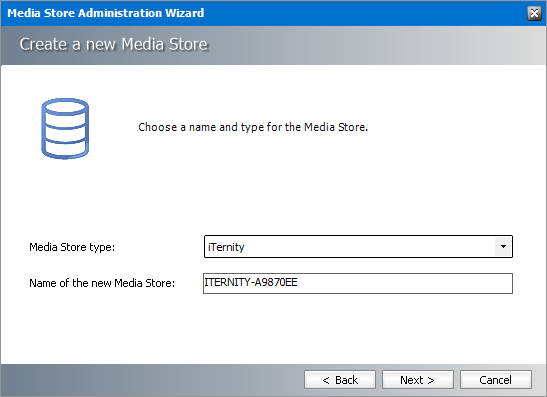This screenshot has height=397, width=547.
Task: Close the Media Store Administration Wizard window
Action: pyautogui.click(x=534, y=13)
